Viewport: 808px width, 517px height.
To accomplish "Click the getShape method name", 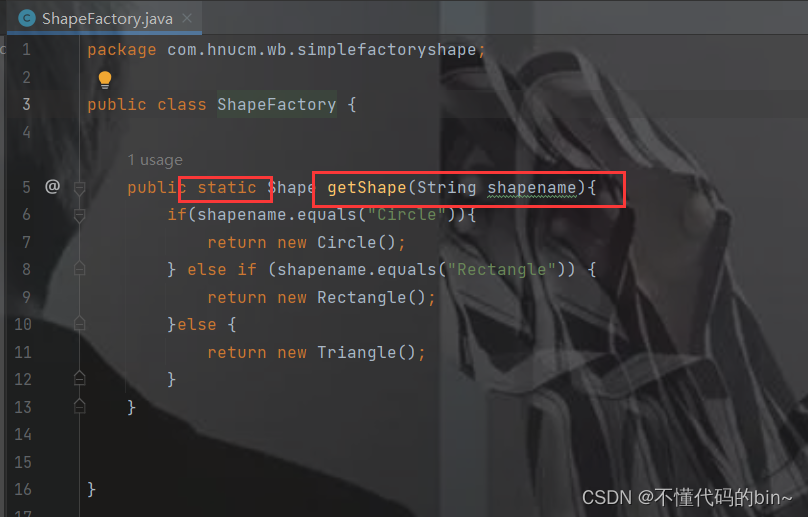I will 367,188.
